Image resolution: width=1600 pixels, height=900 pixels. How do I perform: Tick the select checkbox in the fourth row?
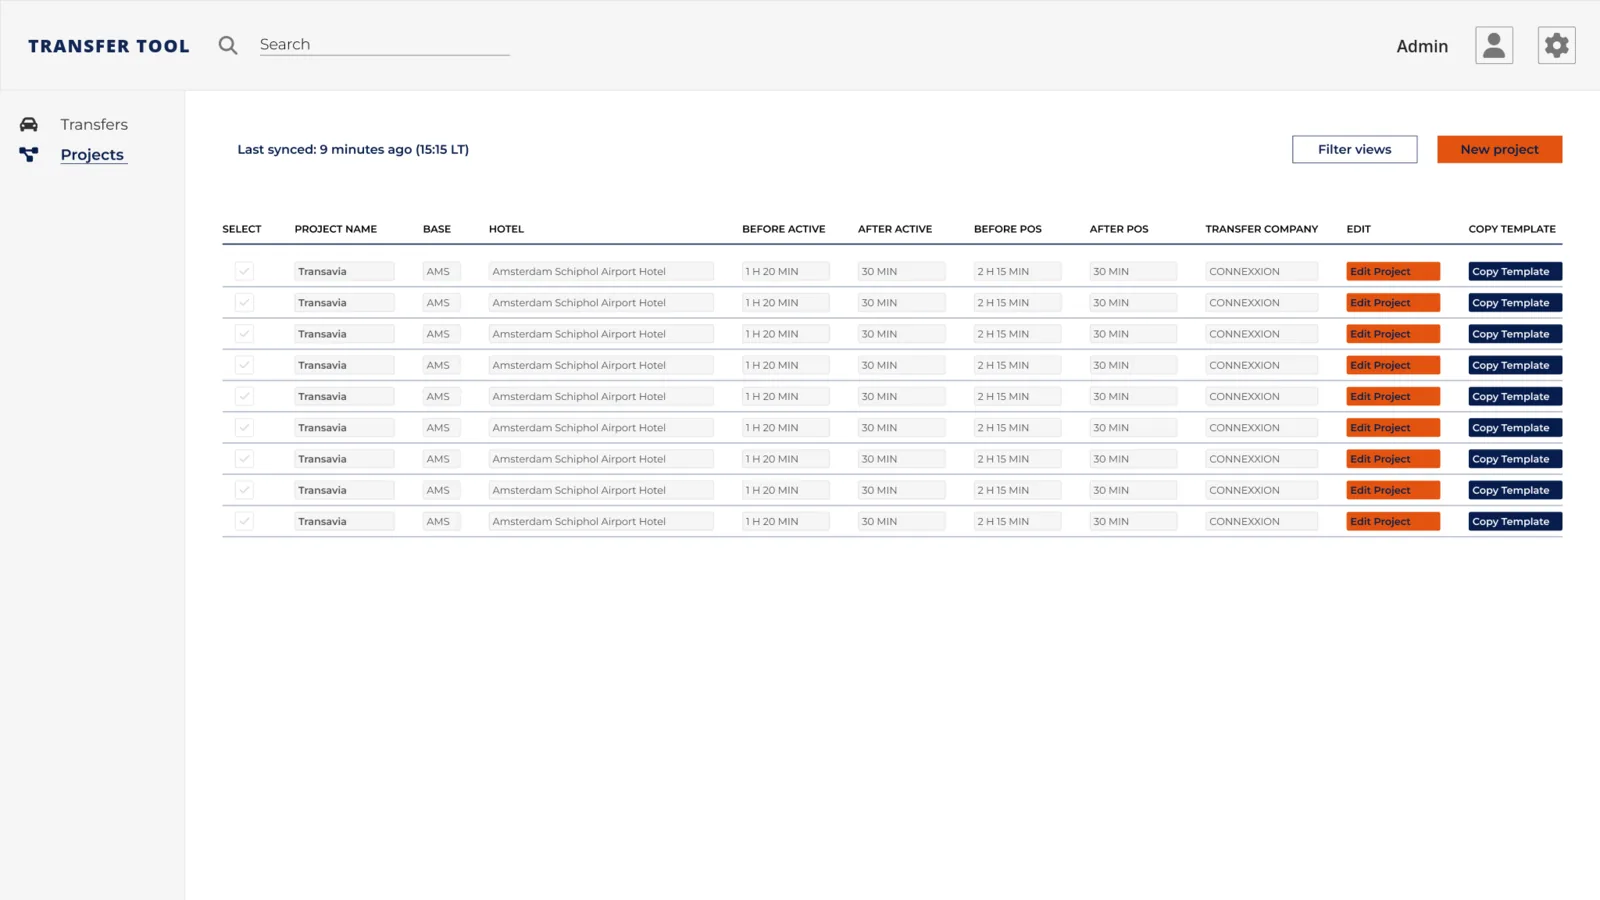[x=244, y=365]
